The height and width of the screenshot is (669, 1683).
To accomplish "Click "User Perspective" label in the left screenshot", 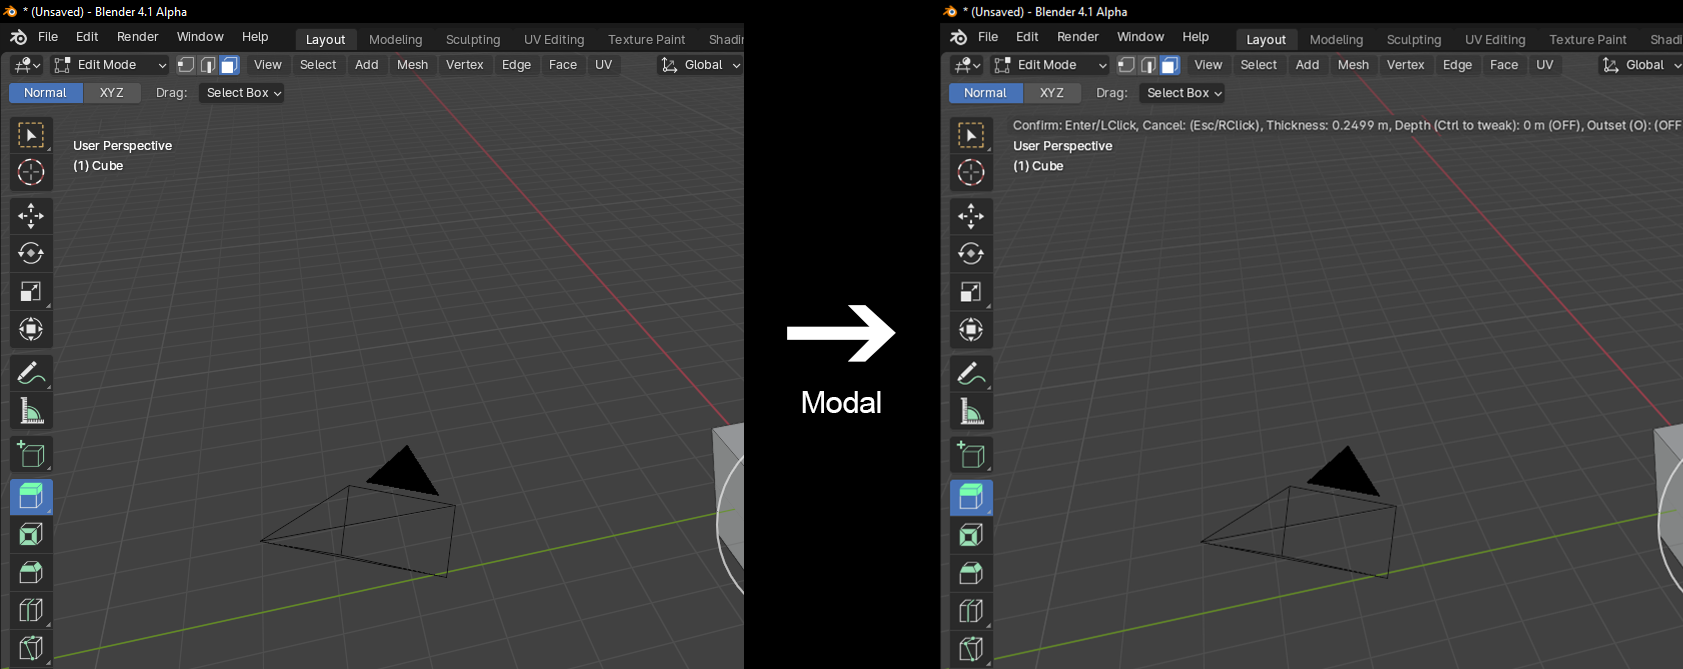I will click(x=123, y=146).
